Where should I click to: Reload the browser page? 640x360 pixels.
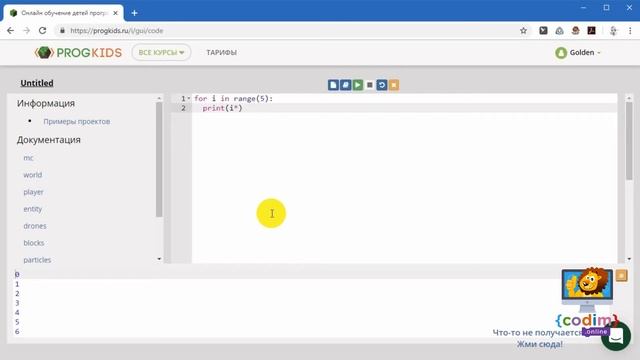pos(42,31)
